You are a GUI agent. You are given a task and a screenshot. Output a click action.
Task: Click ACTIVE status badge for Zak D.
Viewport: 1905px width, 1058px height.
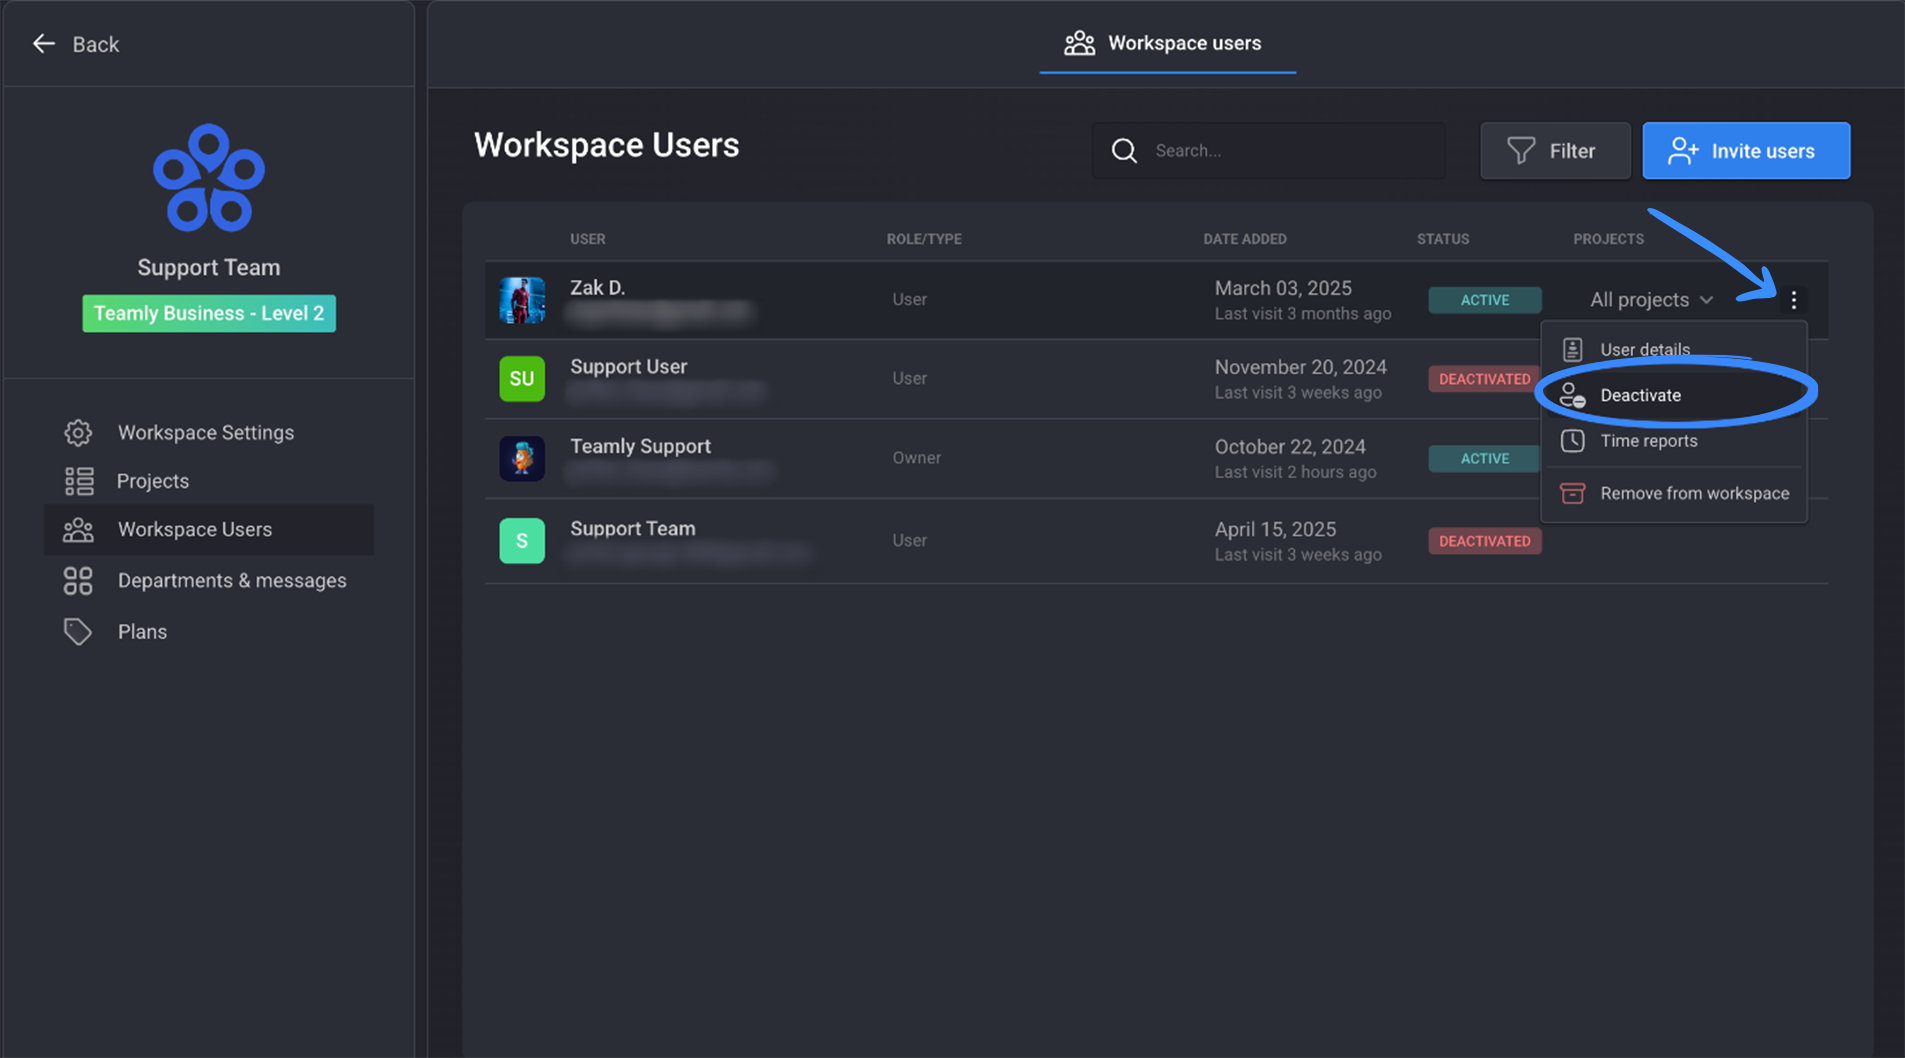[x=1484, y=300]
